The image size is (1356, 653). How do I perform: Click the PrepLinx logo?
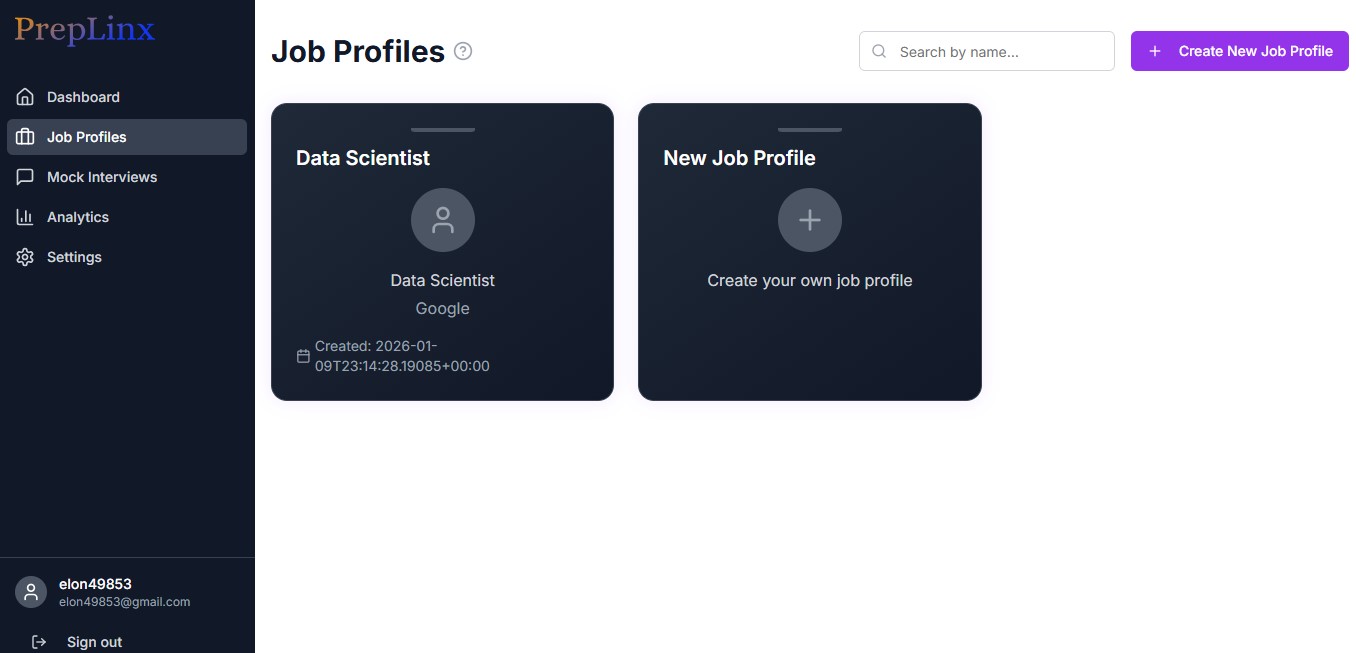pos(84,31)
